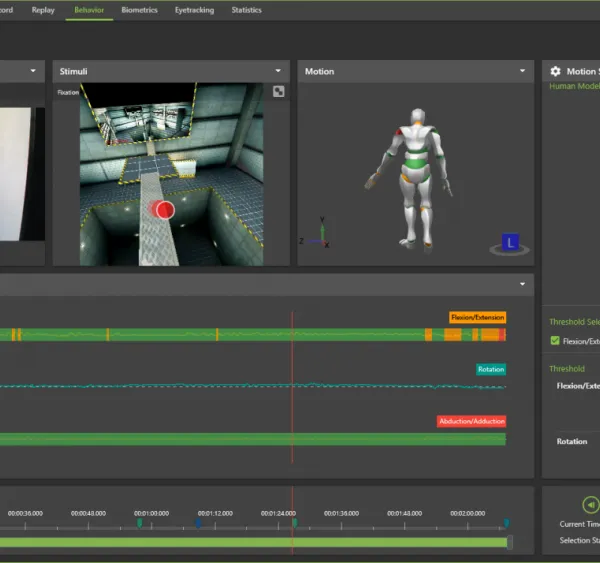
Task: Expand the graph panel dropdown arrow
Action: (522, 284)
